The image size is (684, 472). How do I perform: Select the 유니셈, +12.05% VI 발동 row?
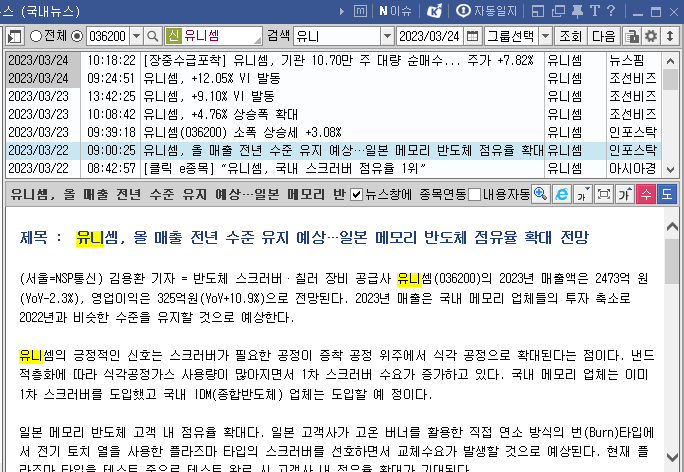pyautogui.click(x=333, y=79)
